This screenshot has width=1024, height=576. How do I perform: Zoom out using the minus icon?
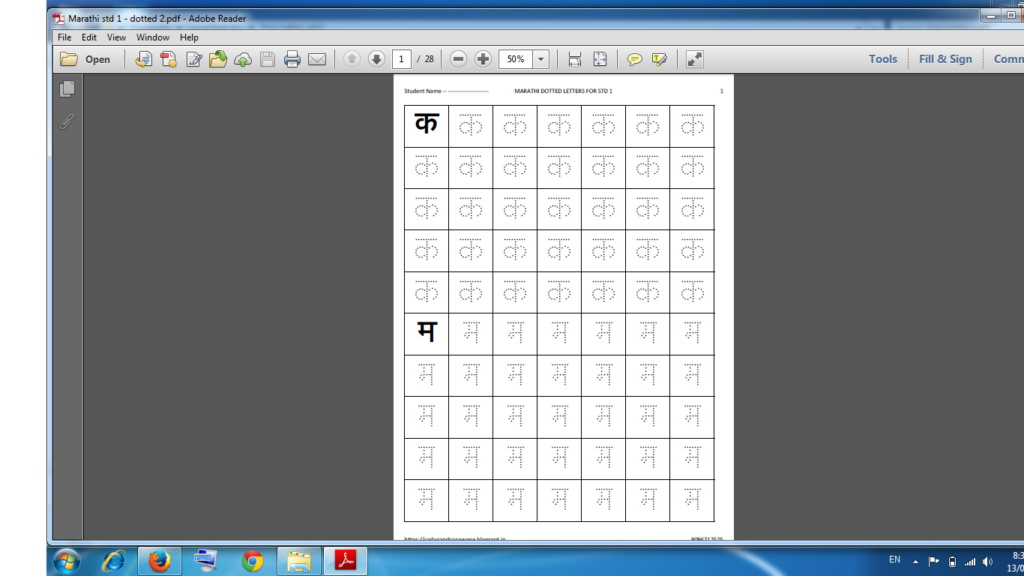tap(458, 59)
